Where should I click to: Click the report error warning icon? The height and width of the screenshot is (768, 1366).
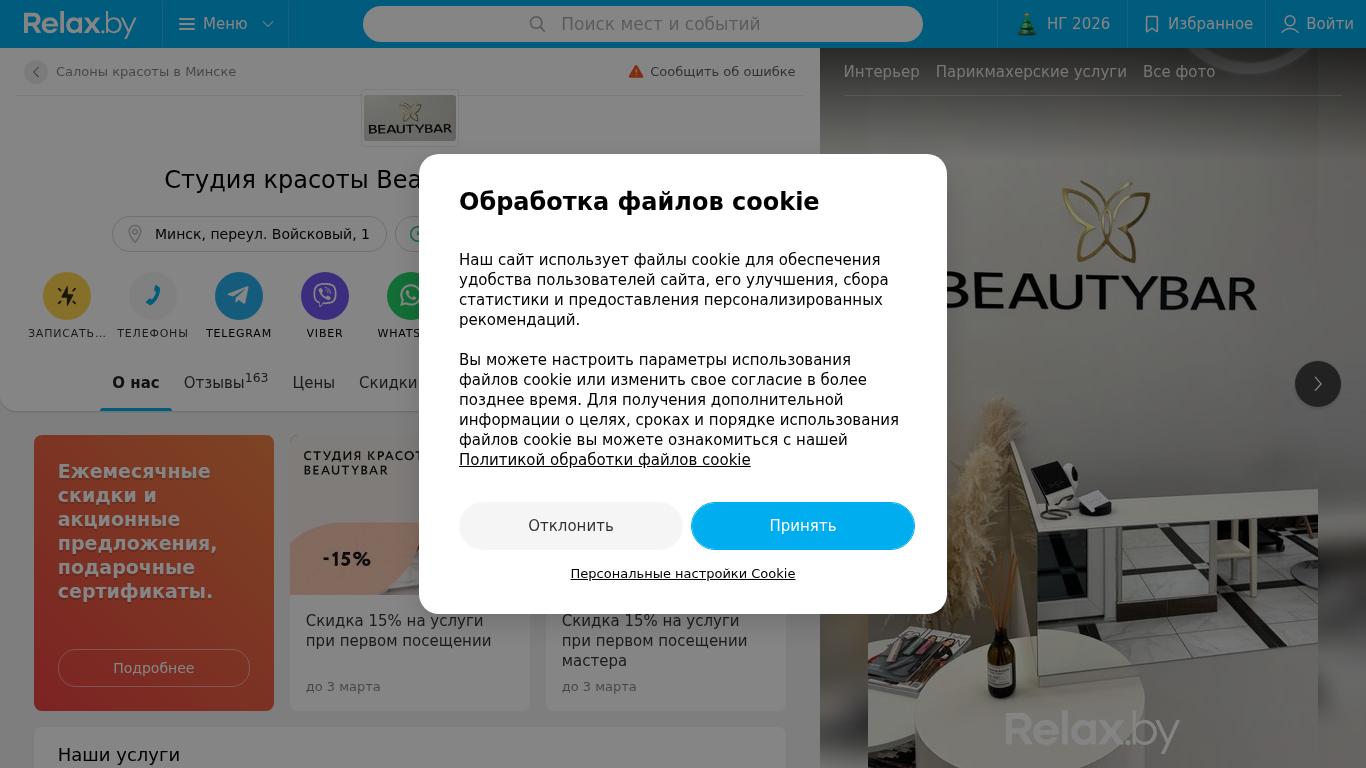click(636, 72)
